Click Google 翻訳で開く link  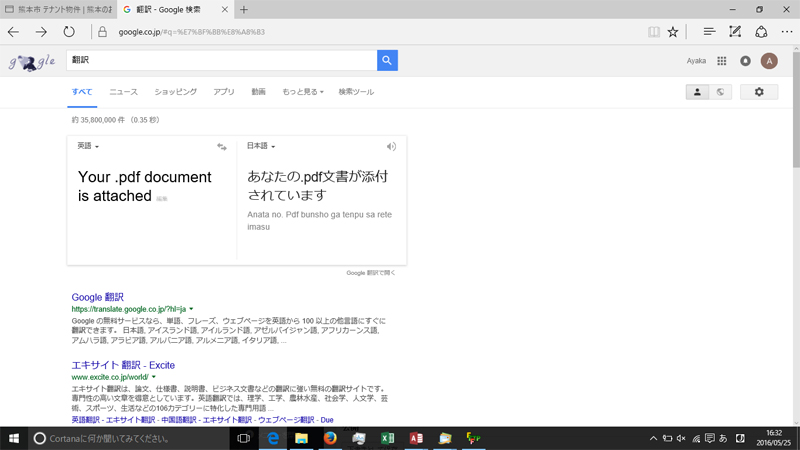point(371,273)
